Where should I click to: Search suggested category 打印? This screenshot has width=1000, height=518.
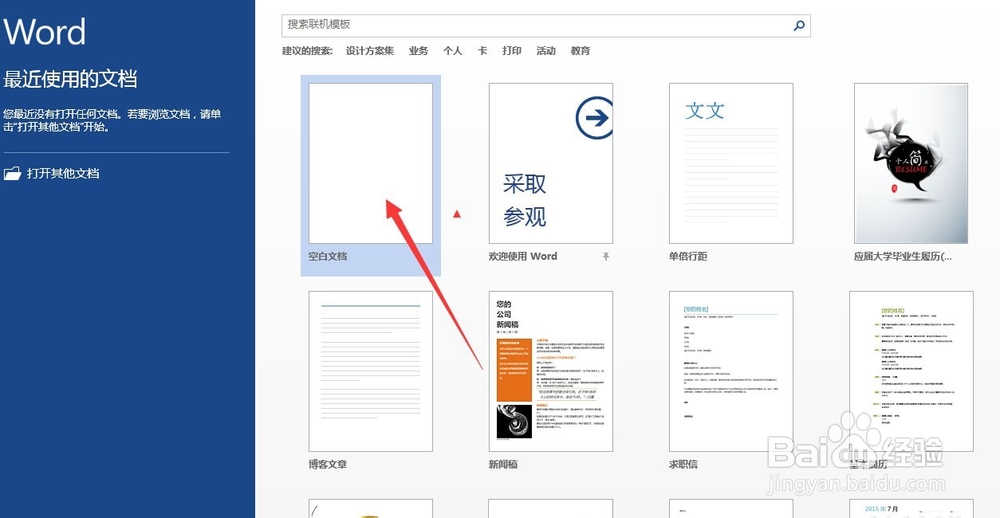[511, 51]
